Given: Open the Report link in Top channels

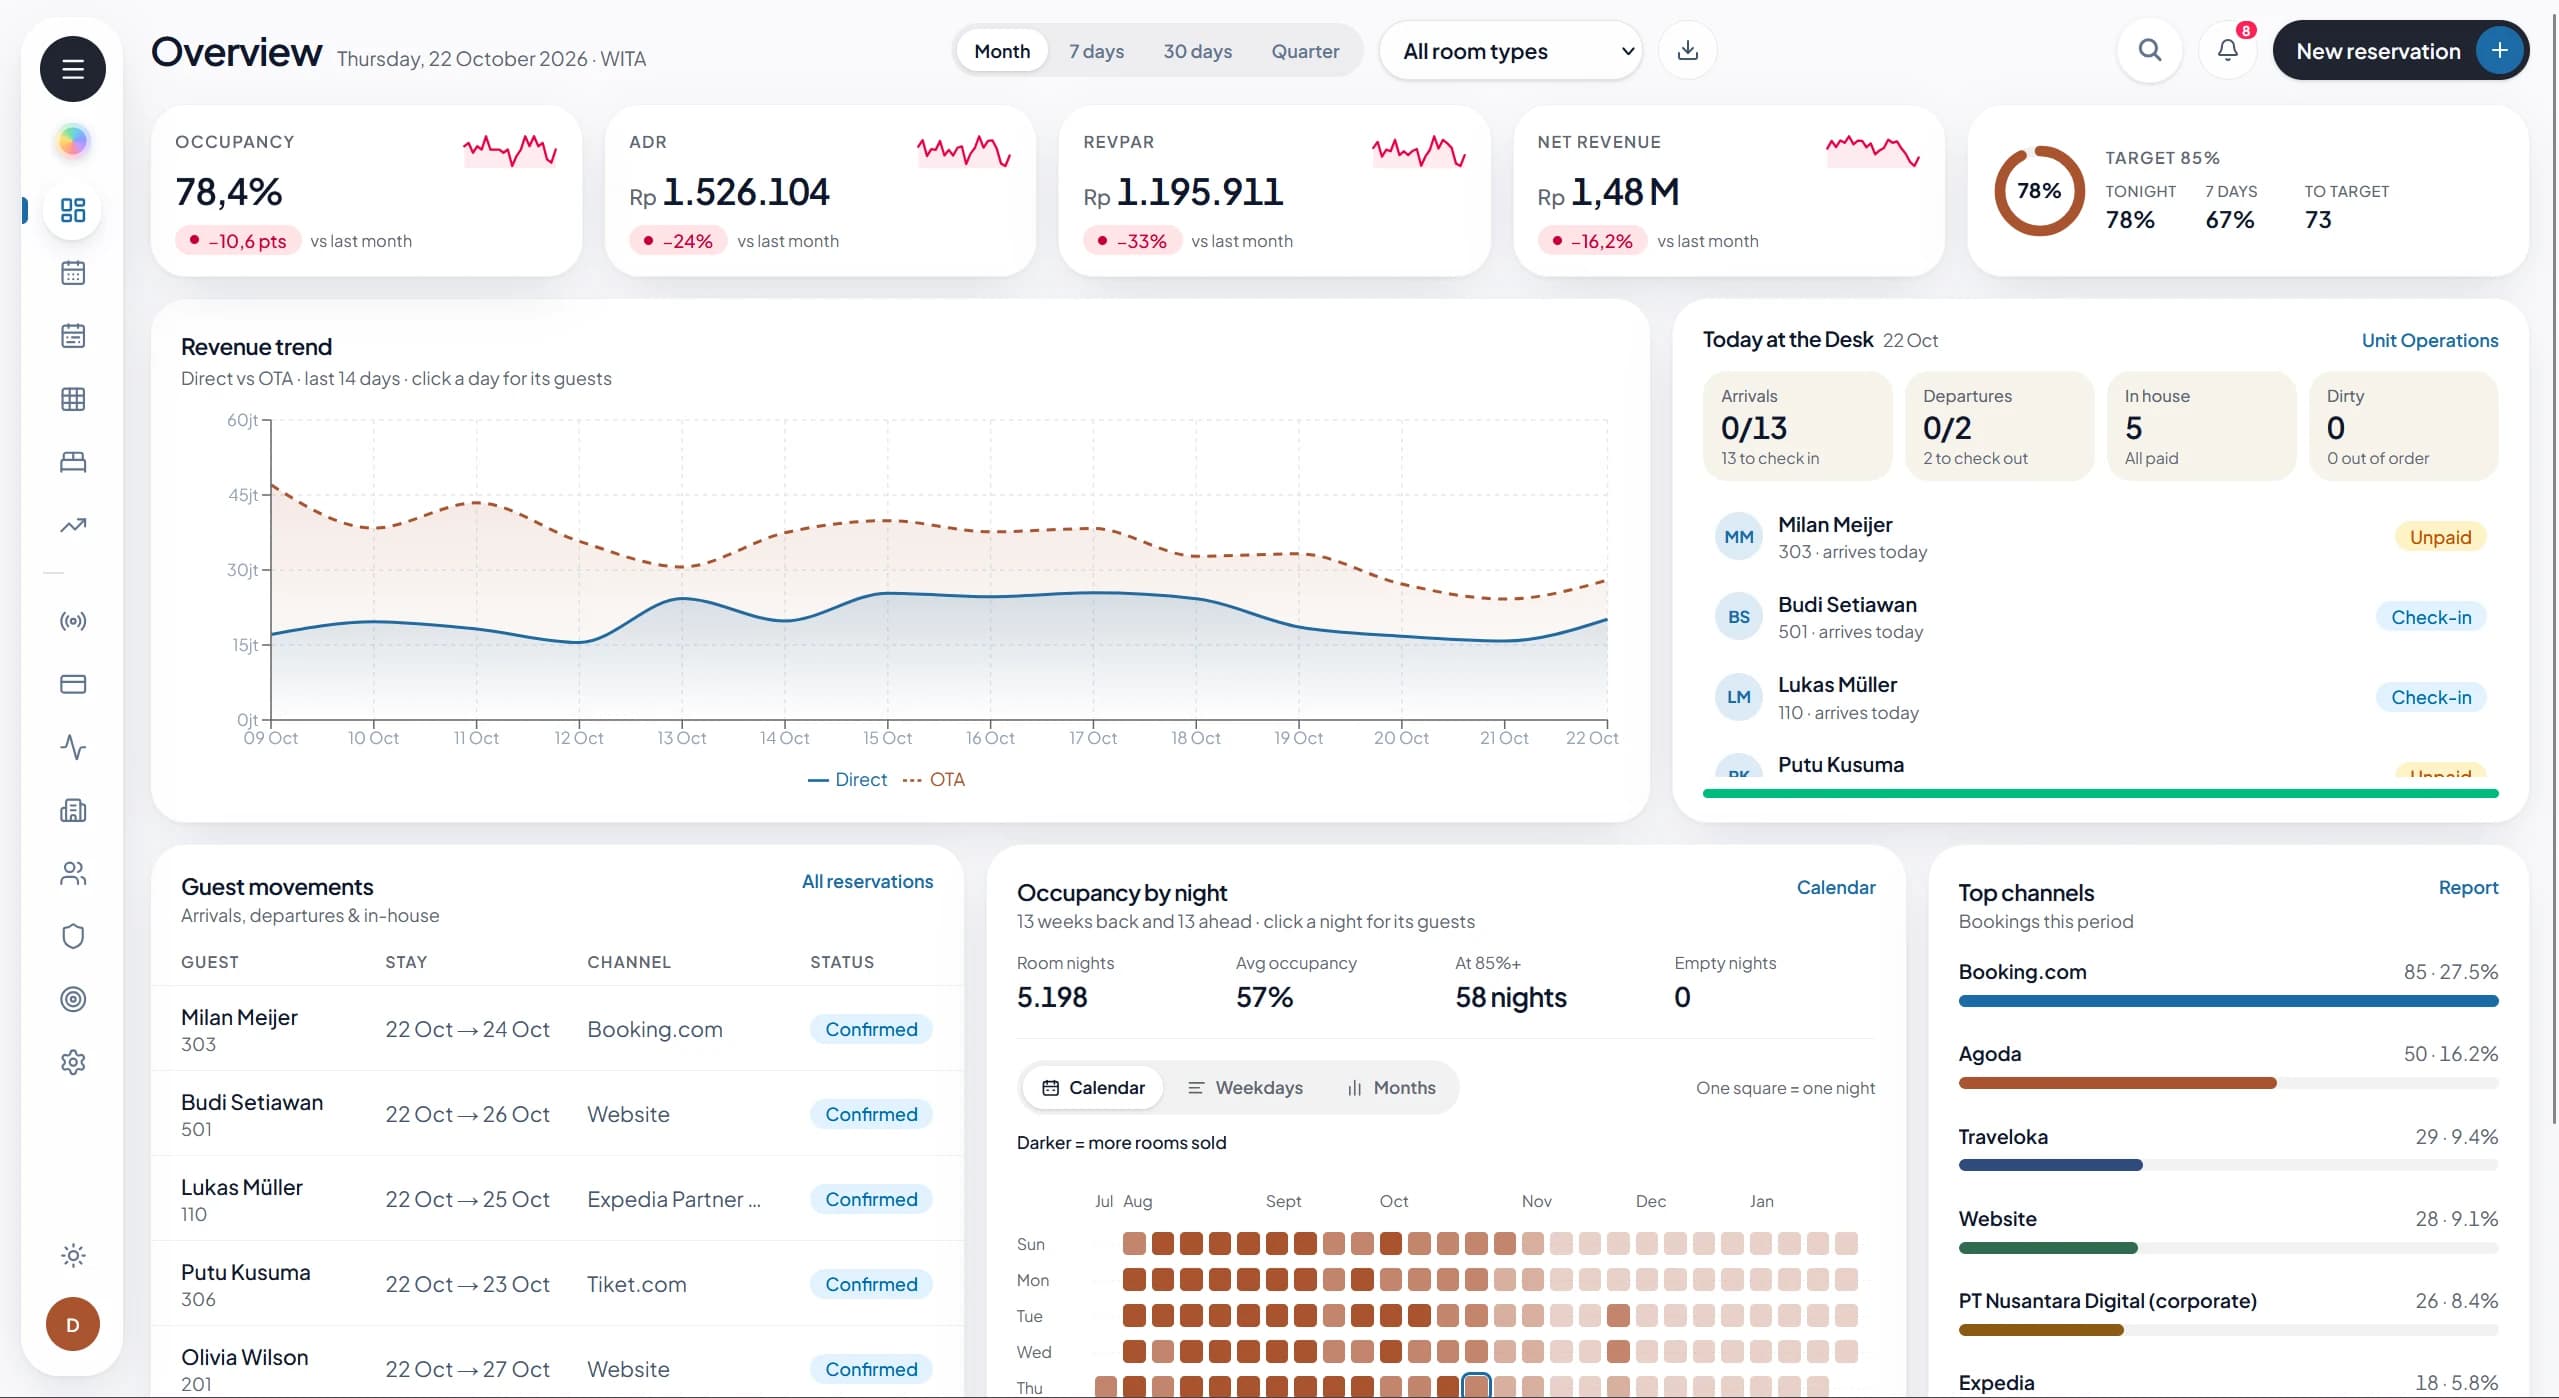Looking at the screenshot, I should [x=2467, y=888].
